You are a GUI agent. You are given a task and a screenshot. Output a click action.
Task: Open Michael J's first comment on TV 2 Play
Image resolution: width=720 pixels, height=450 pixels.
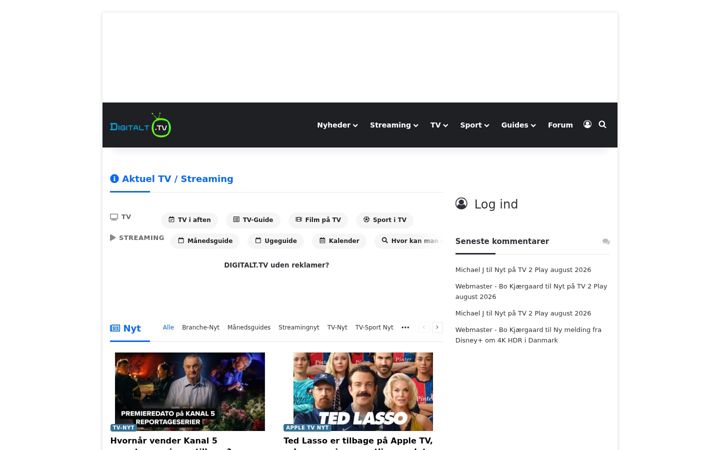click(523, 270)
